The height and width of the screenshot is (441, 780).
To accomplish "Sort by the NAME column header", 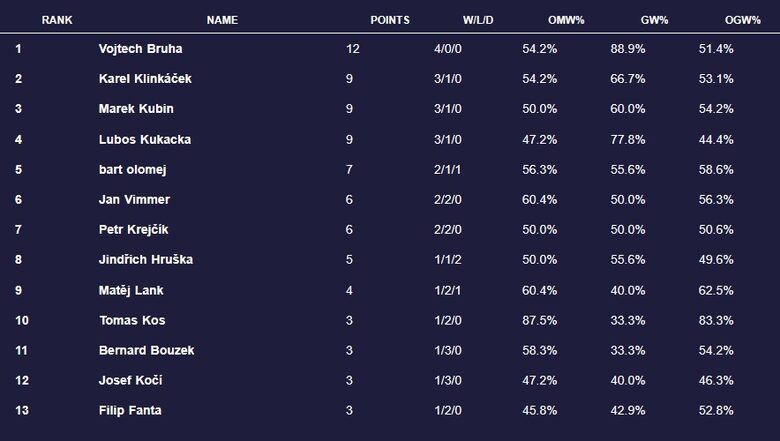I will point(222,20).
